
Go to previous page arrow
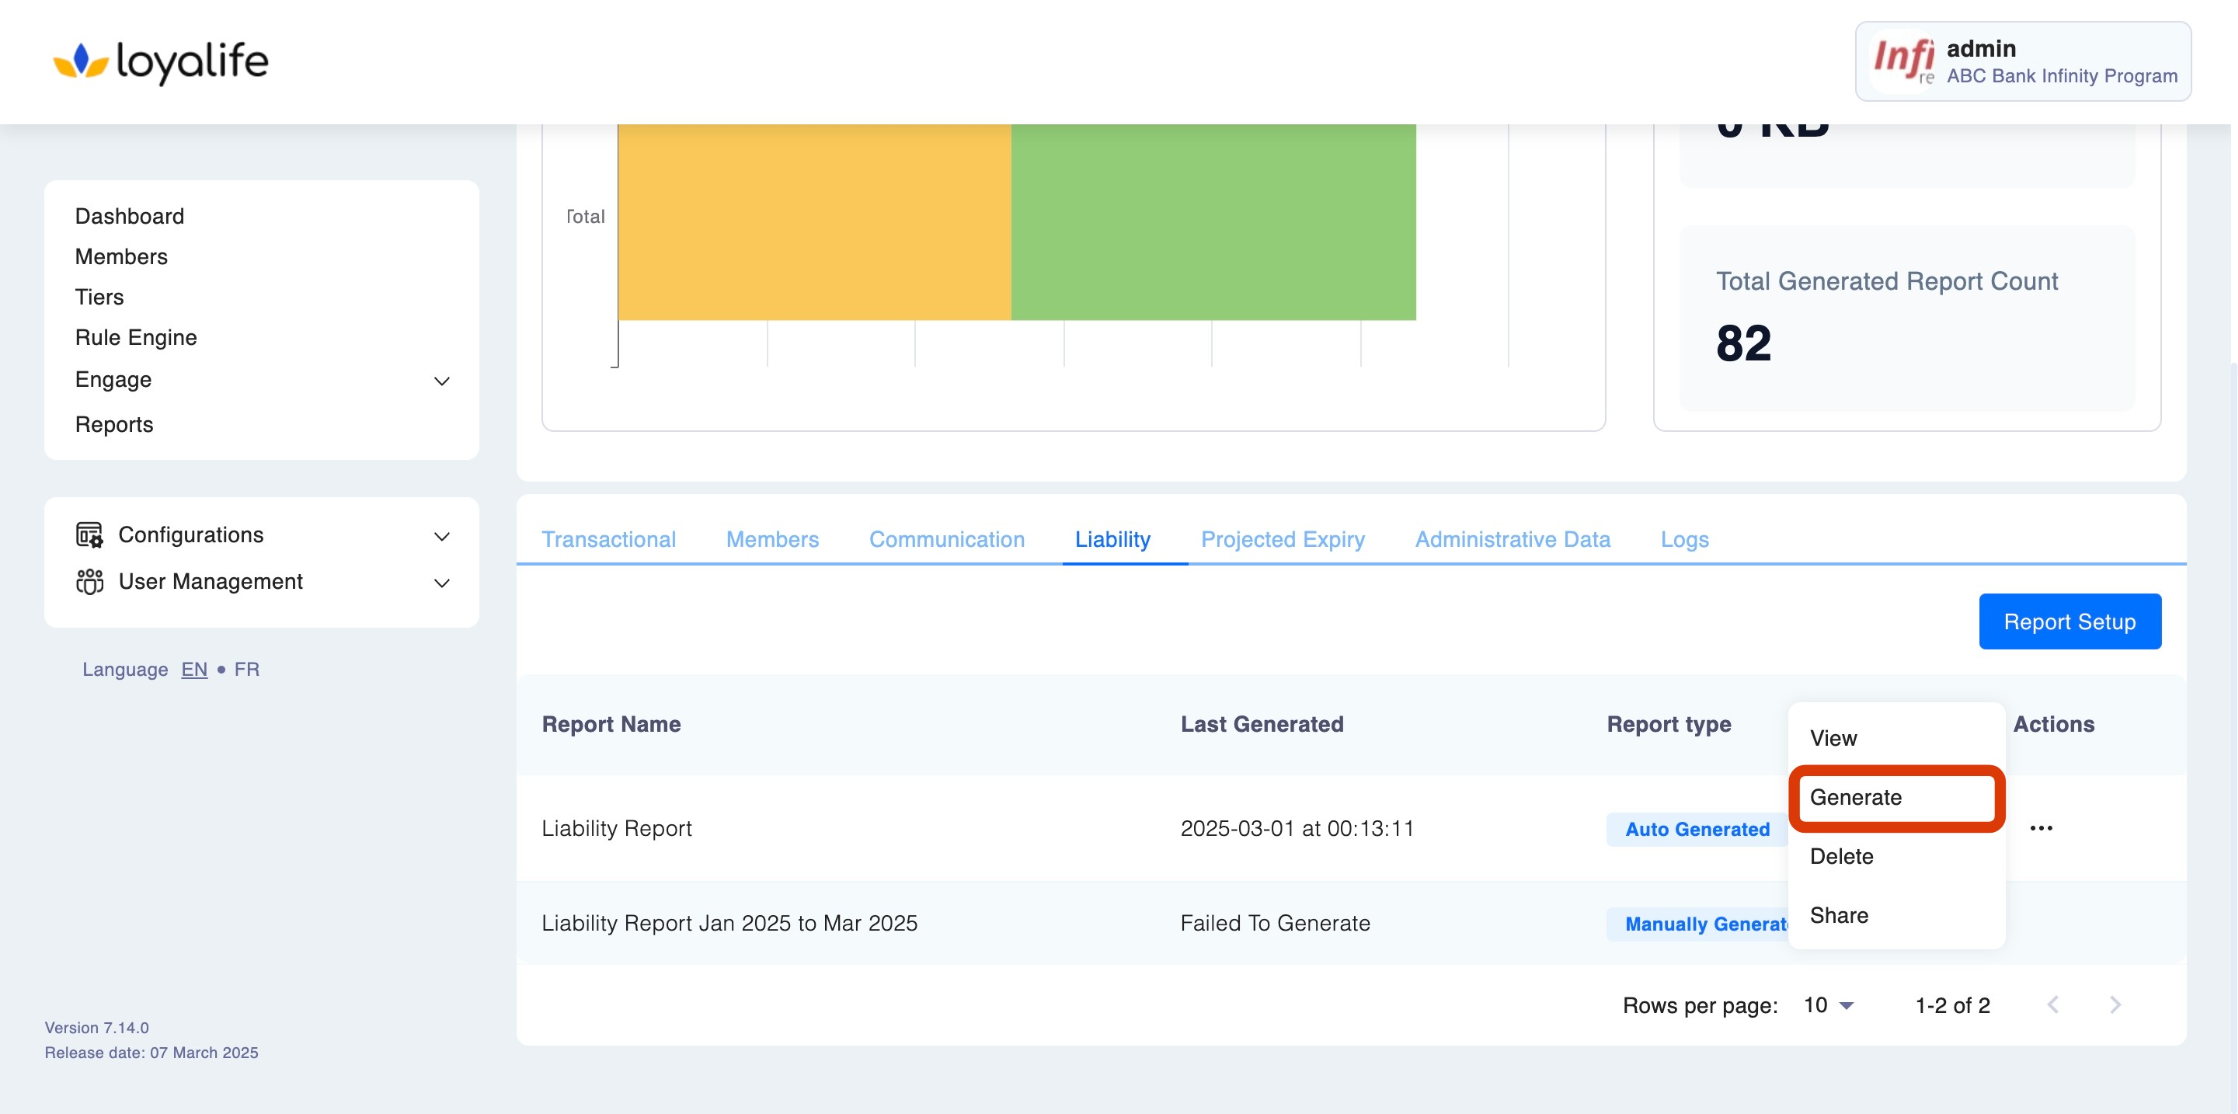tap(2053, 1005)
